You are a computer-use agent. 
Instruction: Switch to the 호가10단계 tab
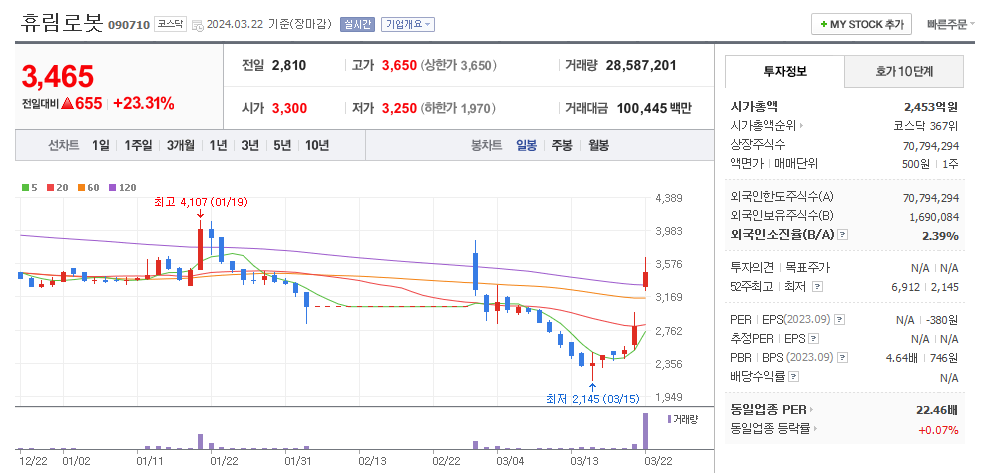(x=904, y=71)
